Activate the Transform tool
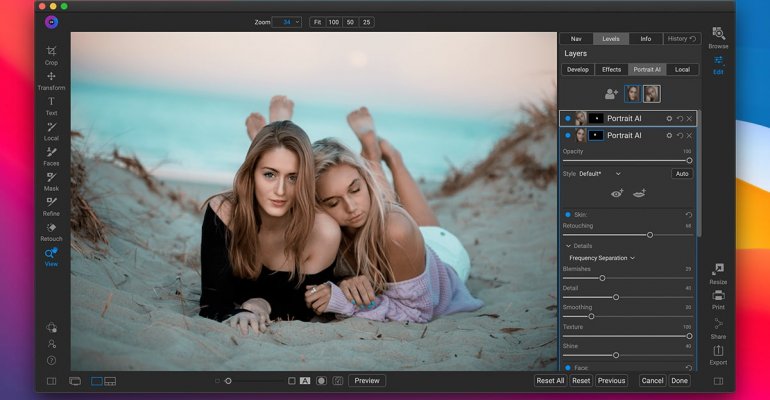 tap(51, 77)
